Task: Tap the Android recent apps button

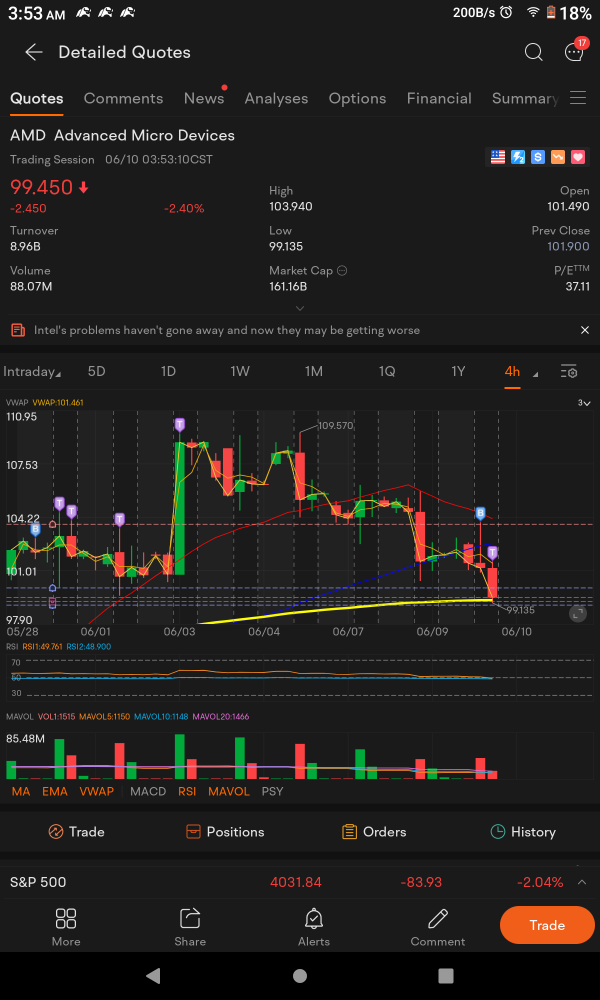Action: 446,976
